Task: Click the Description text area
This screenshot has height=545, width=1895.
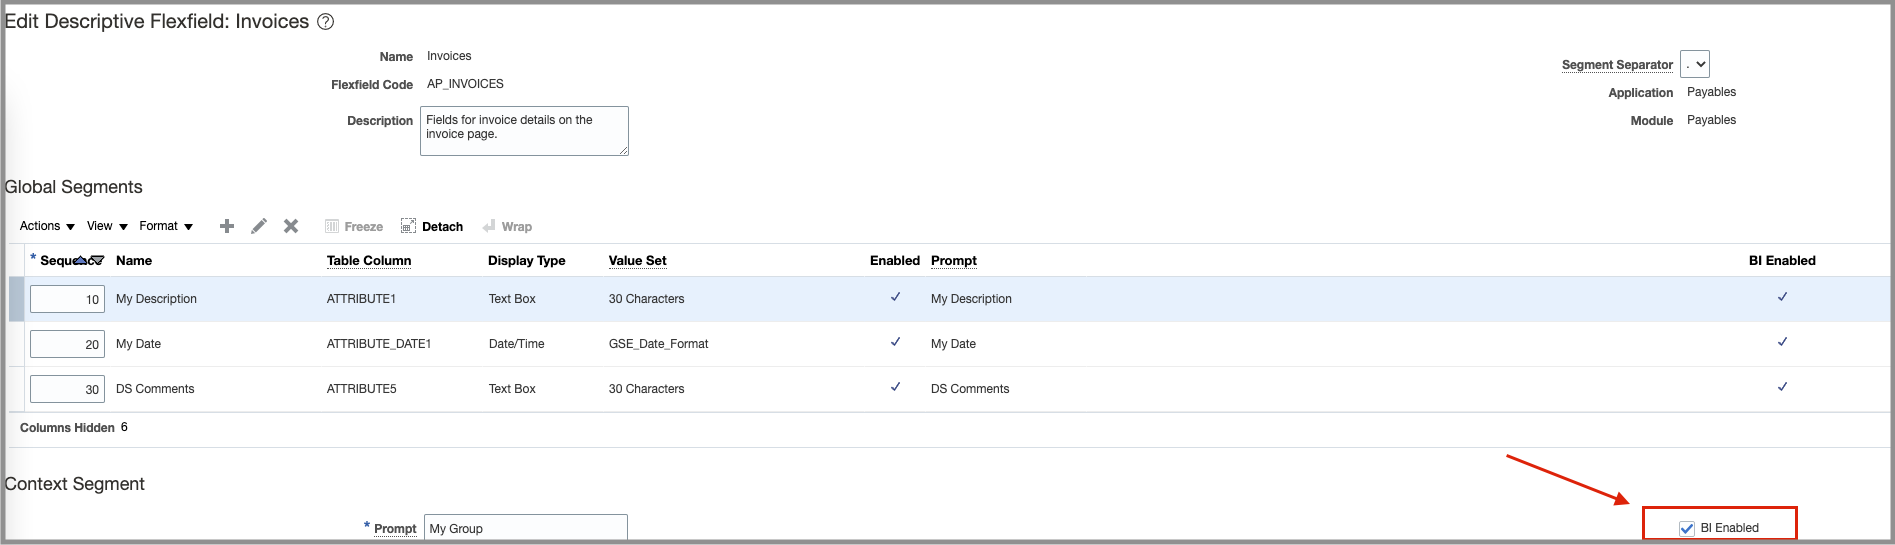Action: click(x=524, y=131)
